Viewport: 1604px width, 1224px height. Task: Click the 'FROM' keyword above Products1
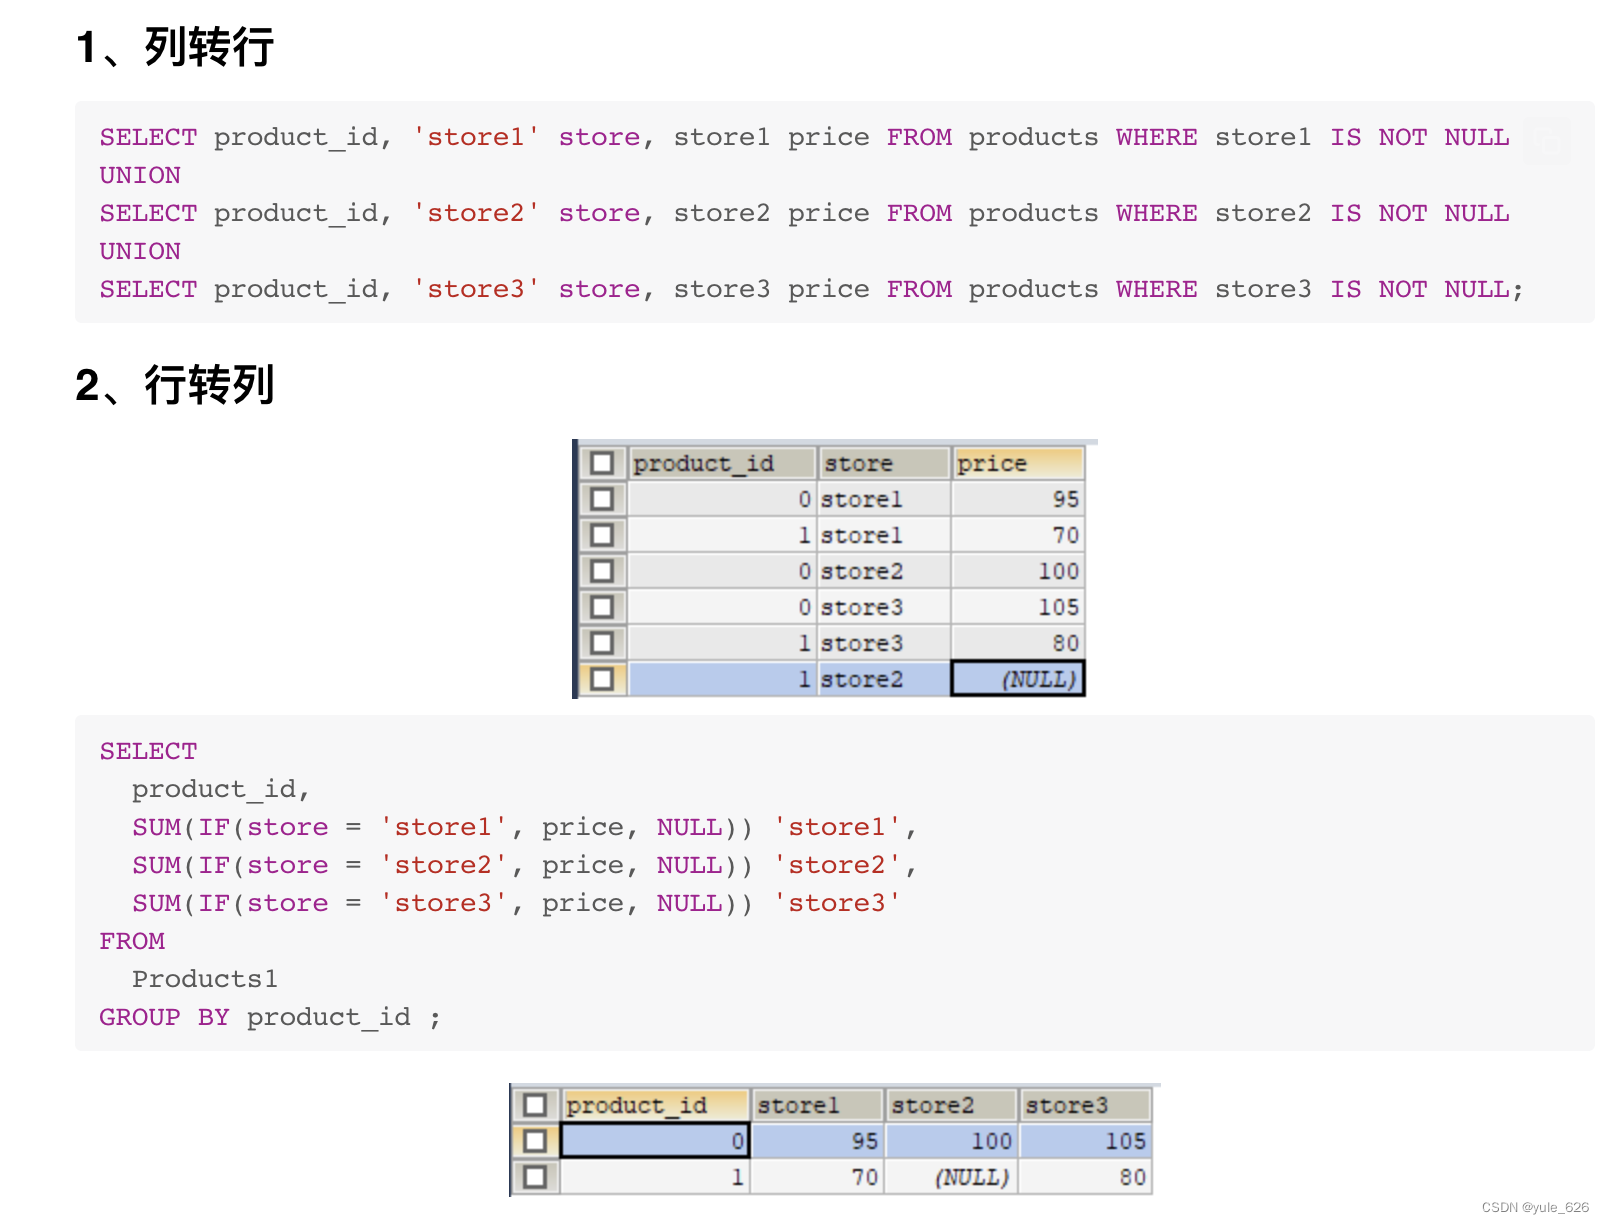pos(132,941)
